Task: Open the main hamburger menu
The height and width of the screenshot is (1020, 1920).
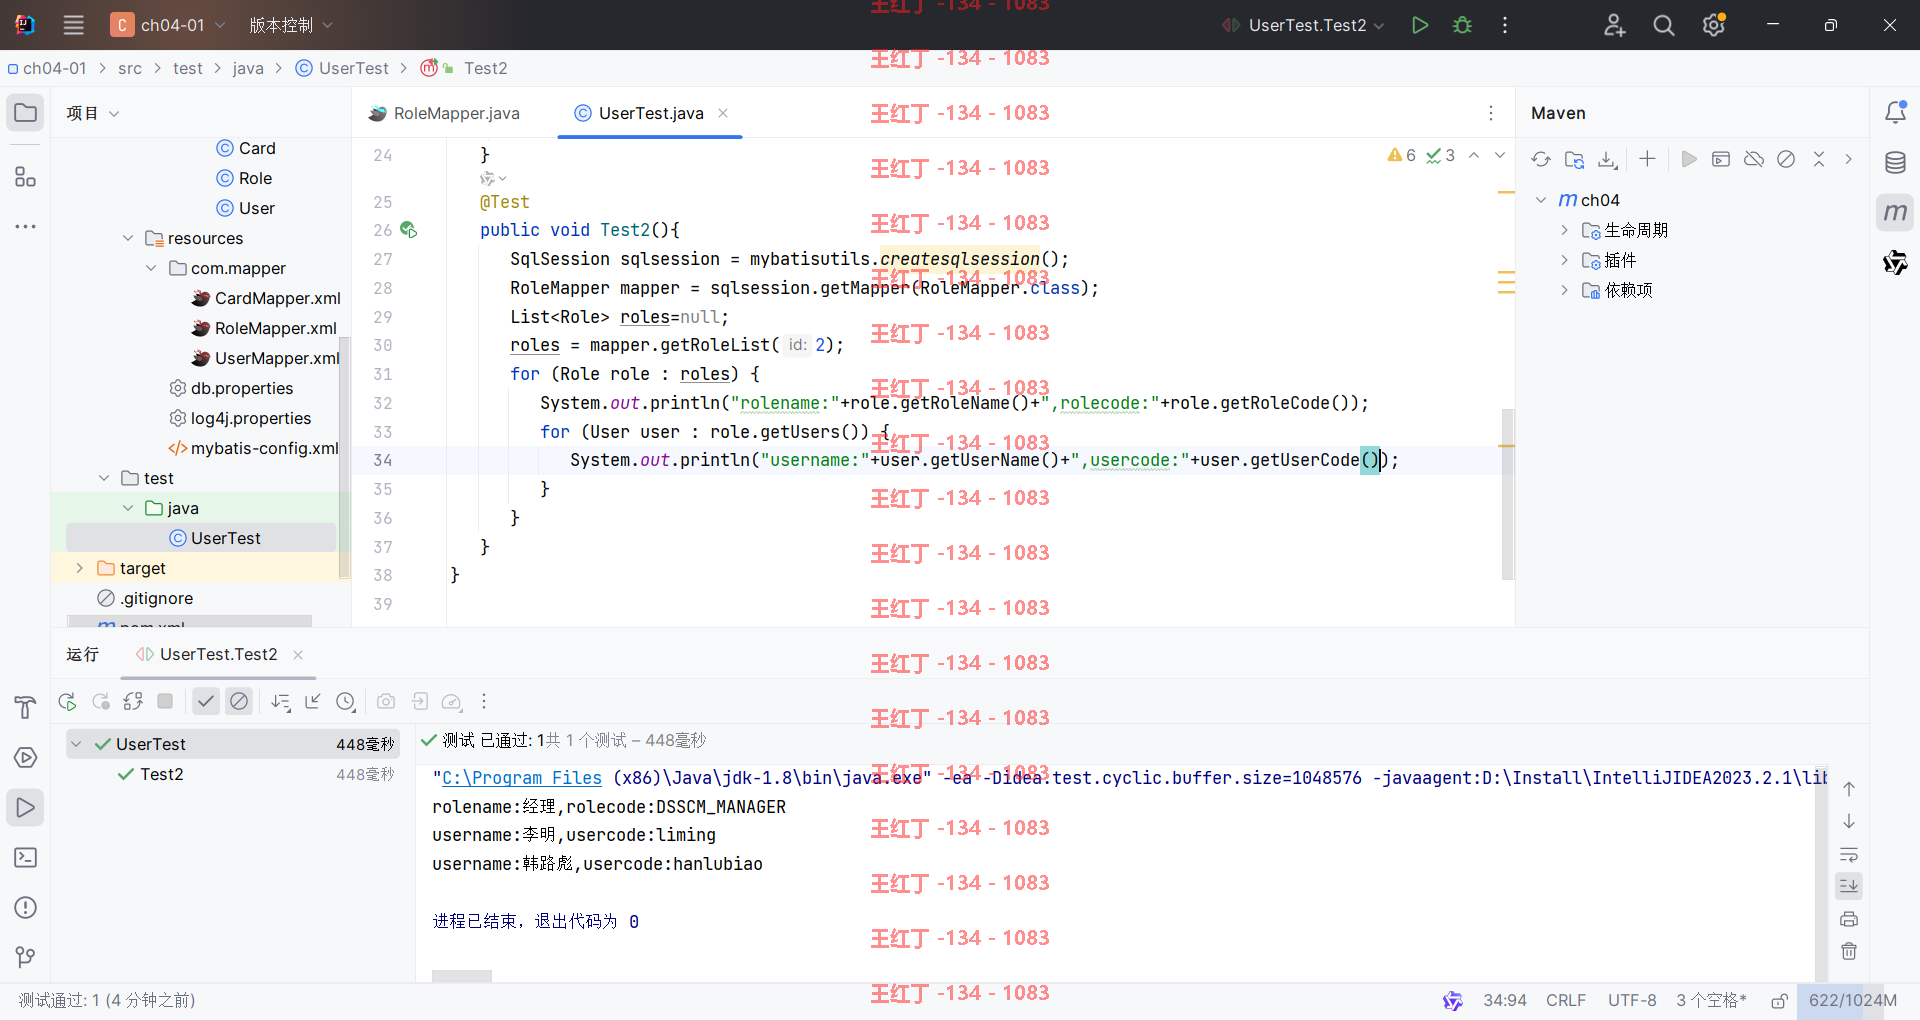Action: coord(73,25)
